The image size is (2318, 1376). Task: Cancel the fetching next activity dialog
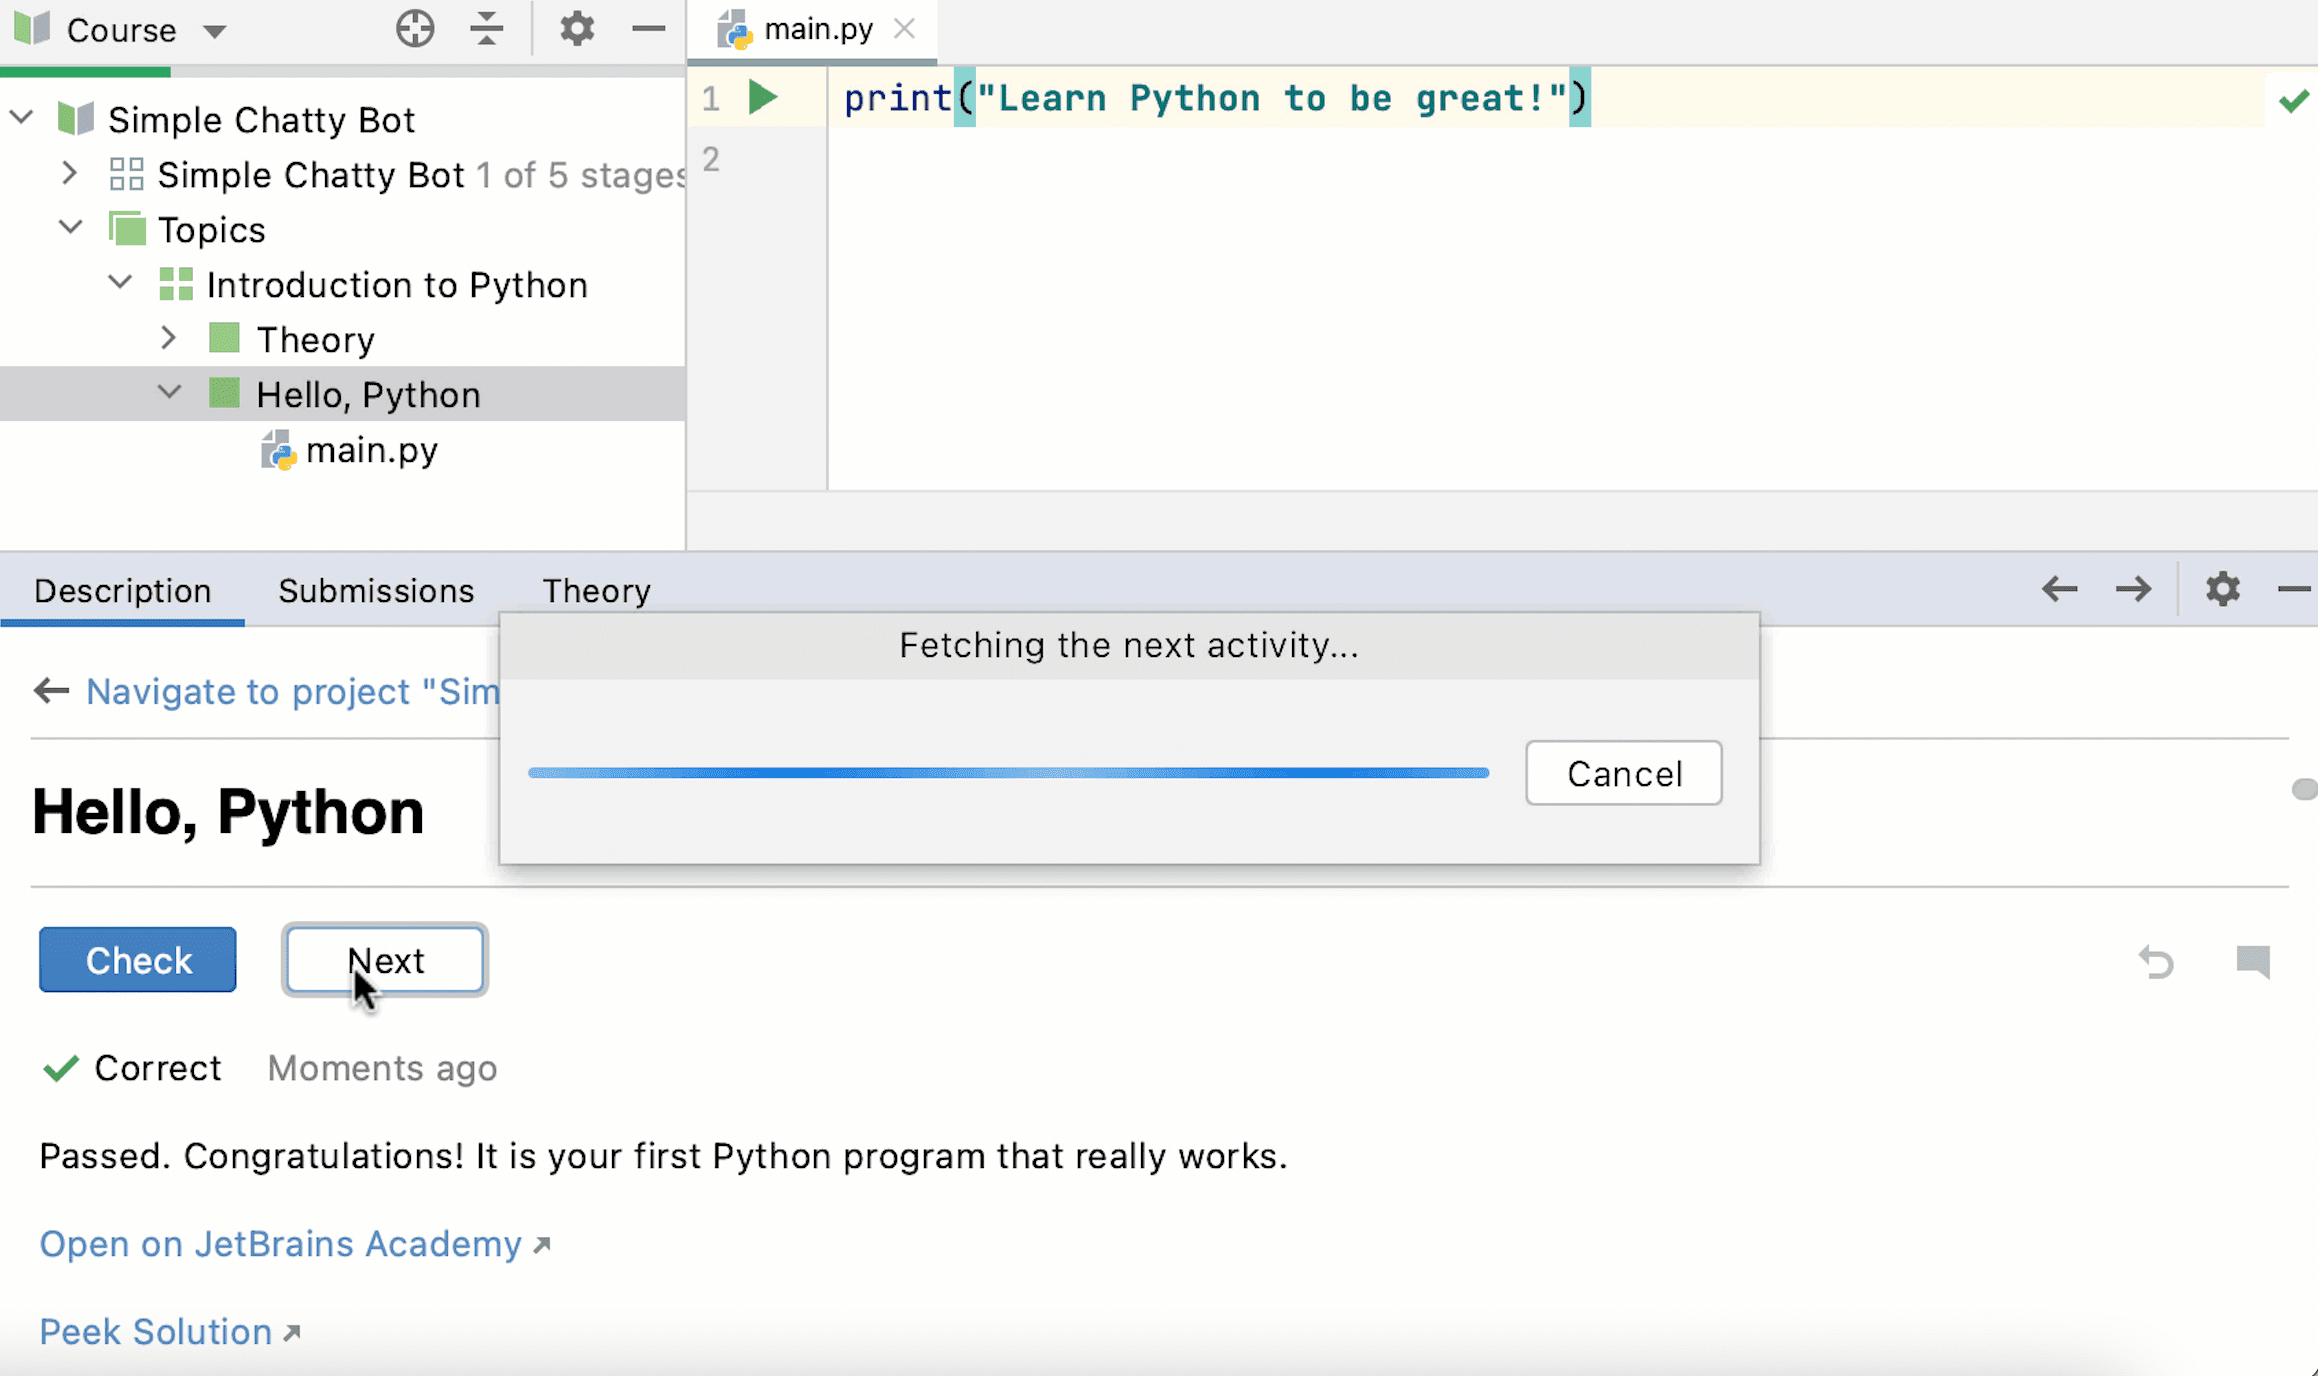[x=1623, y=772]
